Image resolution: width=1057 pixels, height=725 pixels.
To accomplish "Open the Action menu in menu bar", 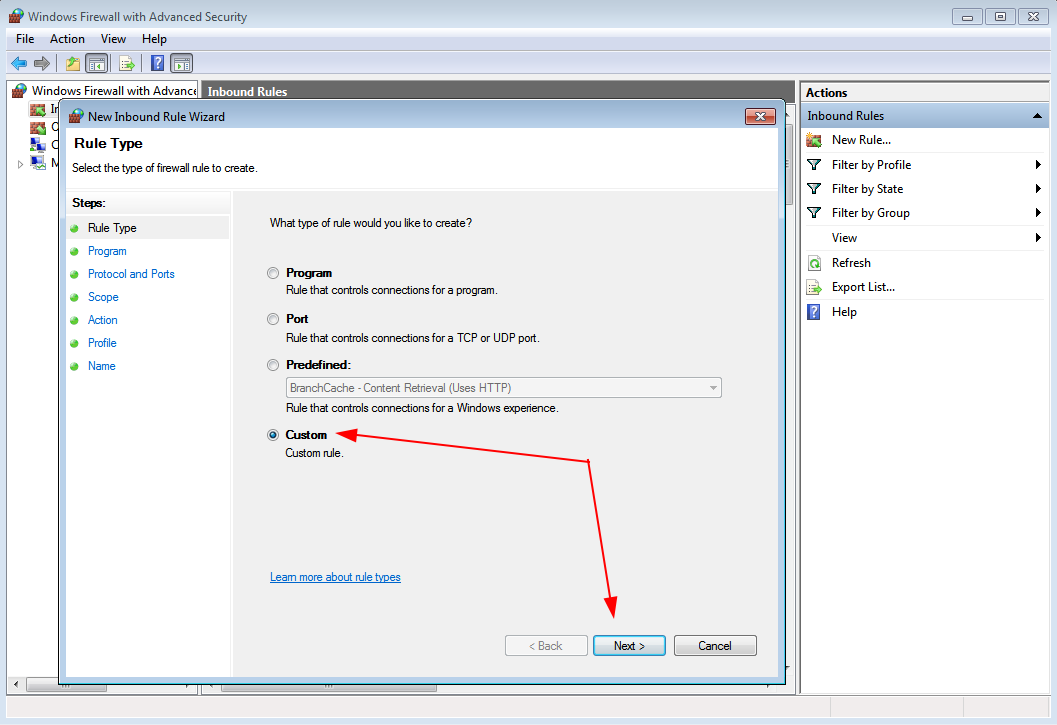I will pyautogui.click(x=67, y=39).
